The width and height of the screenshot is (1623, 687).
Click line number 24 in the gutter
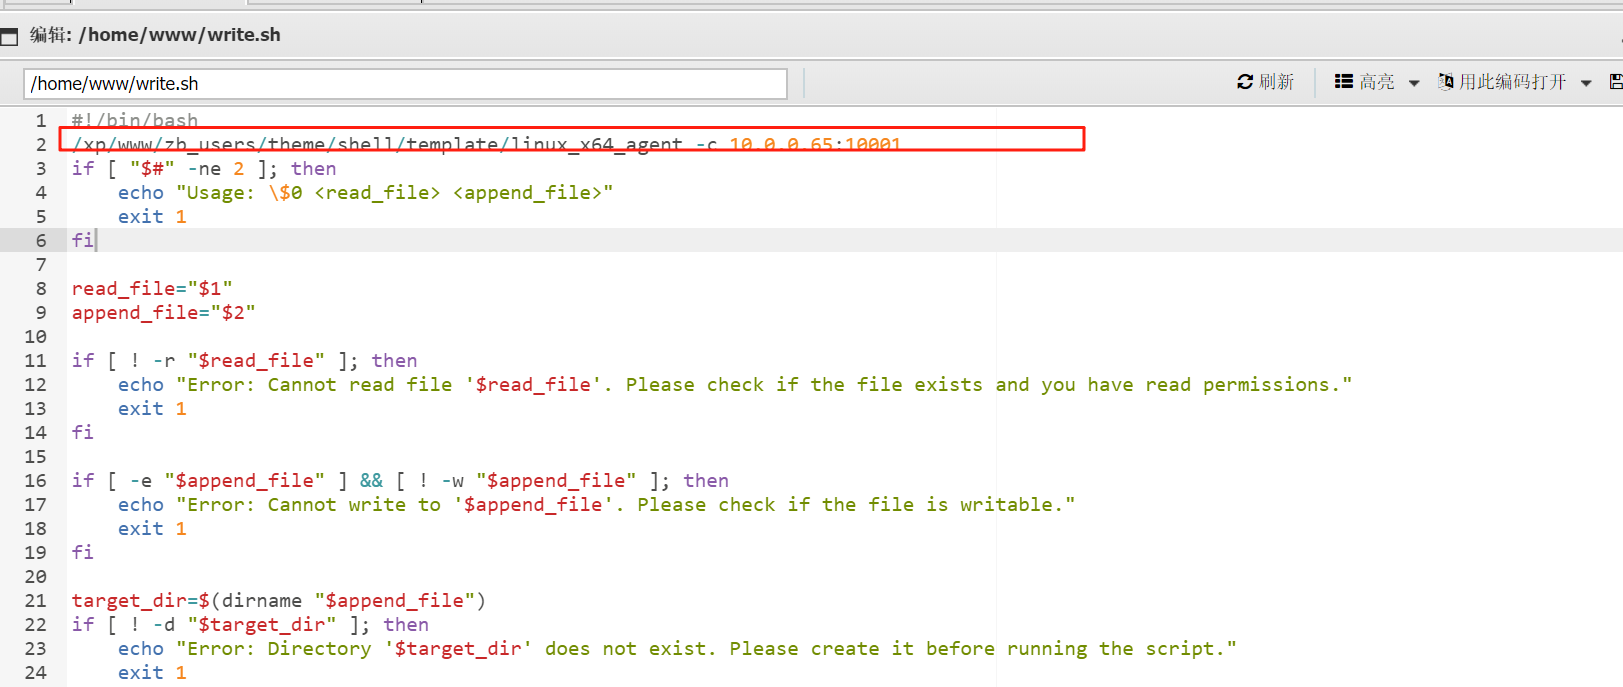(36, 672)
